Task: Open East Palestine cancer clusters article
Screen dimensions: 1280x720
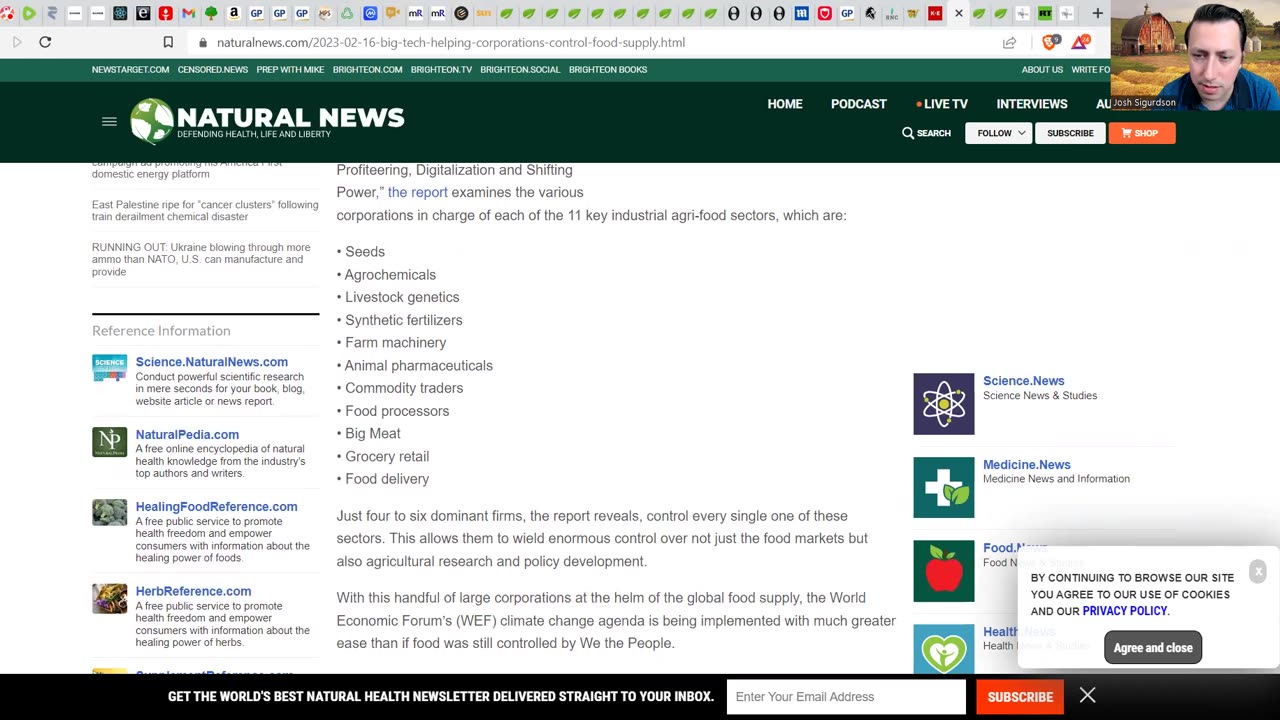Action: point(205,211)
